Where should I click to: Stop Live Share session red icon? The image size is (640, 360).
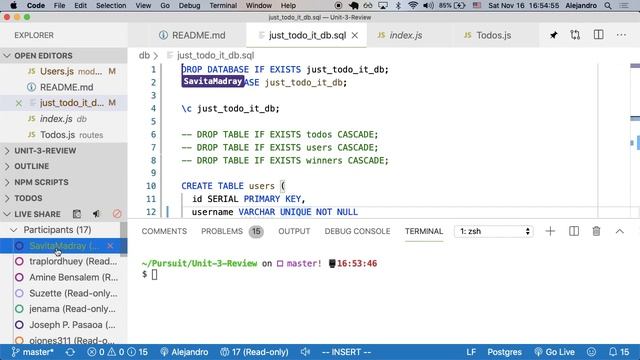pos(117,214)
